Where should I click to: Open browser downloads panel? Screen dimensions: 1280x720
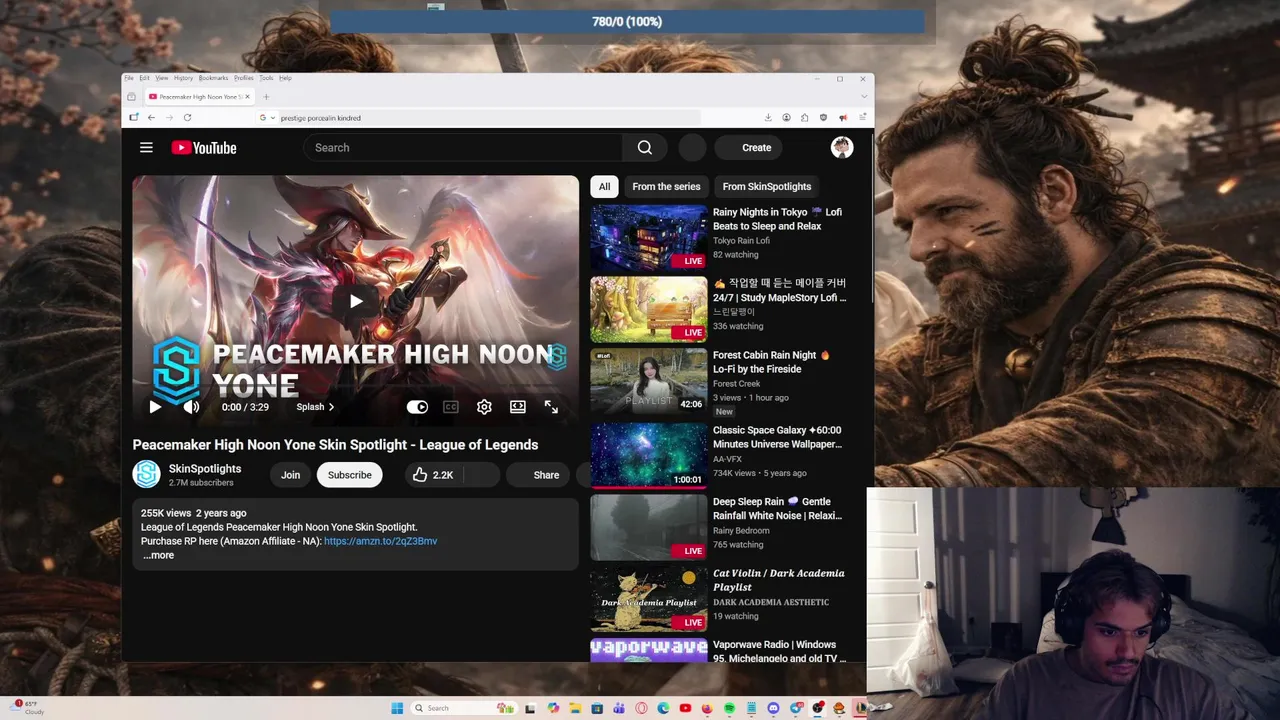point(768,118)
